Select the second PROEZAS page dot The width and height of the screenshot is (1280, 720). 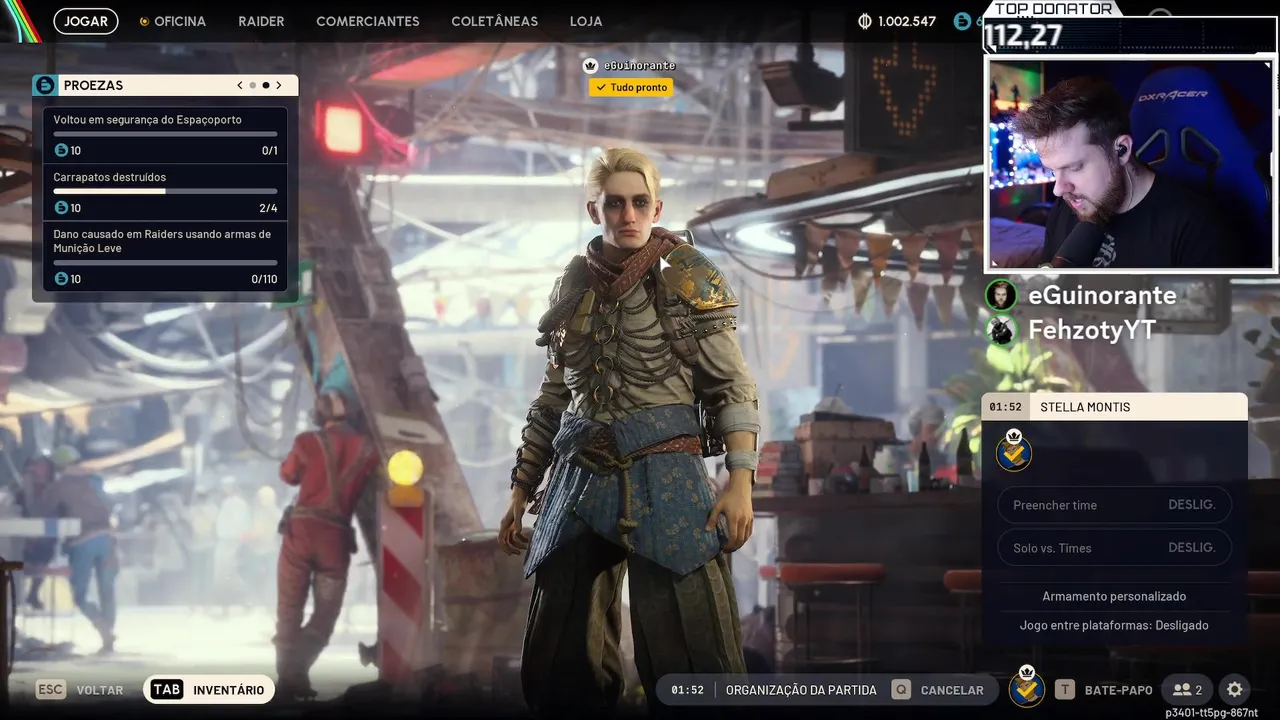(266, 85)
